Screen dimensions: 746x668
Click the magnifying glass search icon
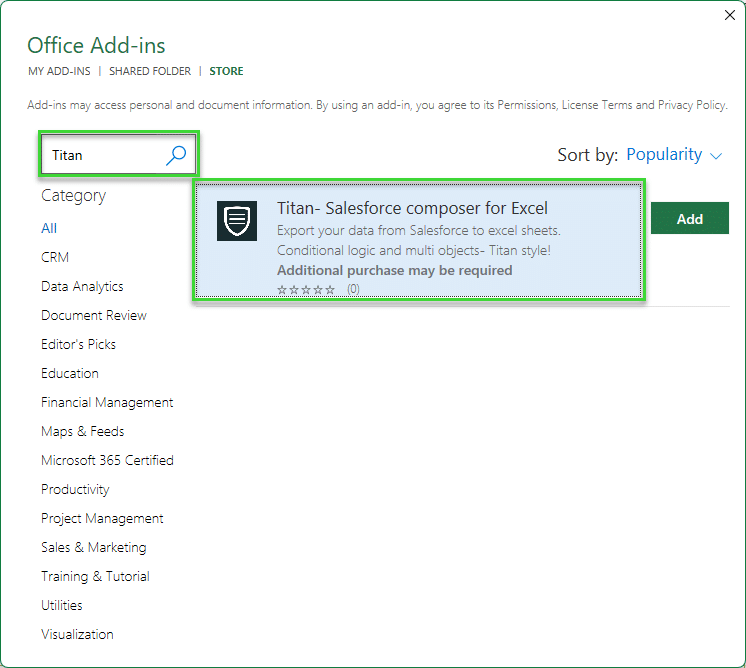176,155
